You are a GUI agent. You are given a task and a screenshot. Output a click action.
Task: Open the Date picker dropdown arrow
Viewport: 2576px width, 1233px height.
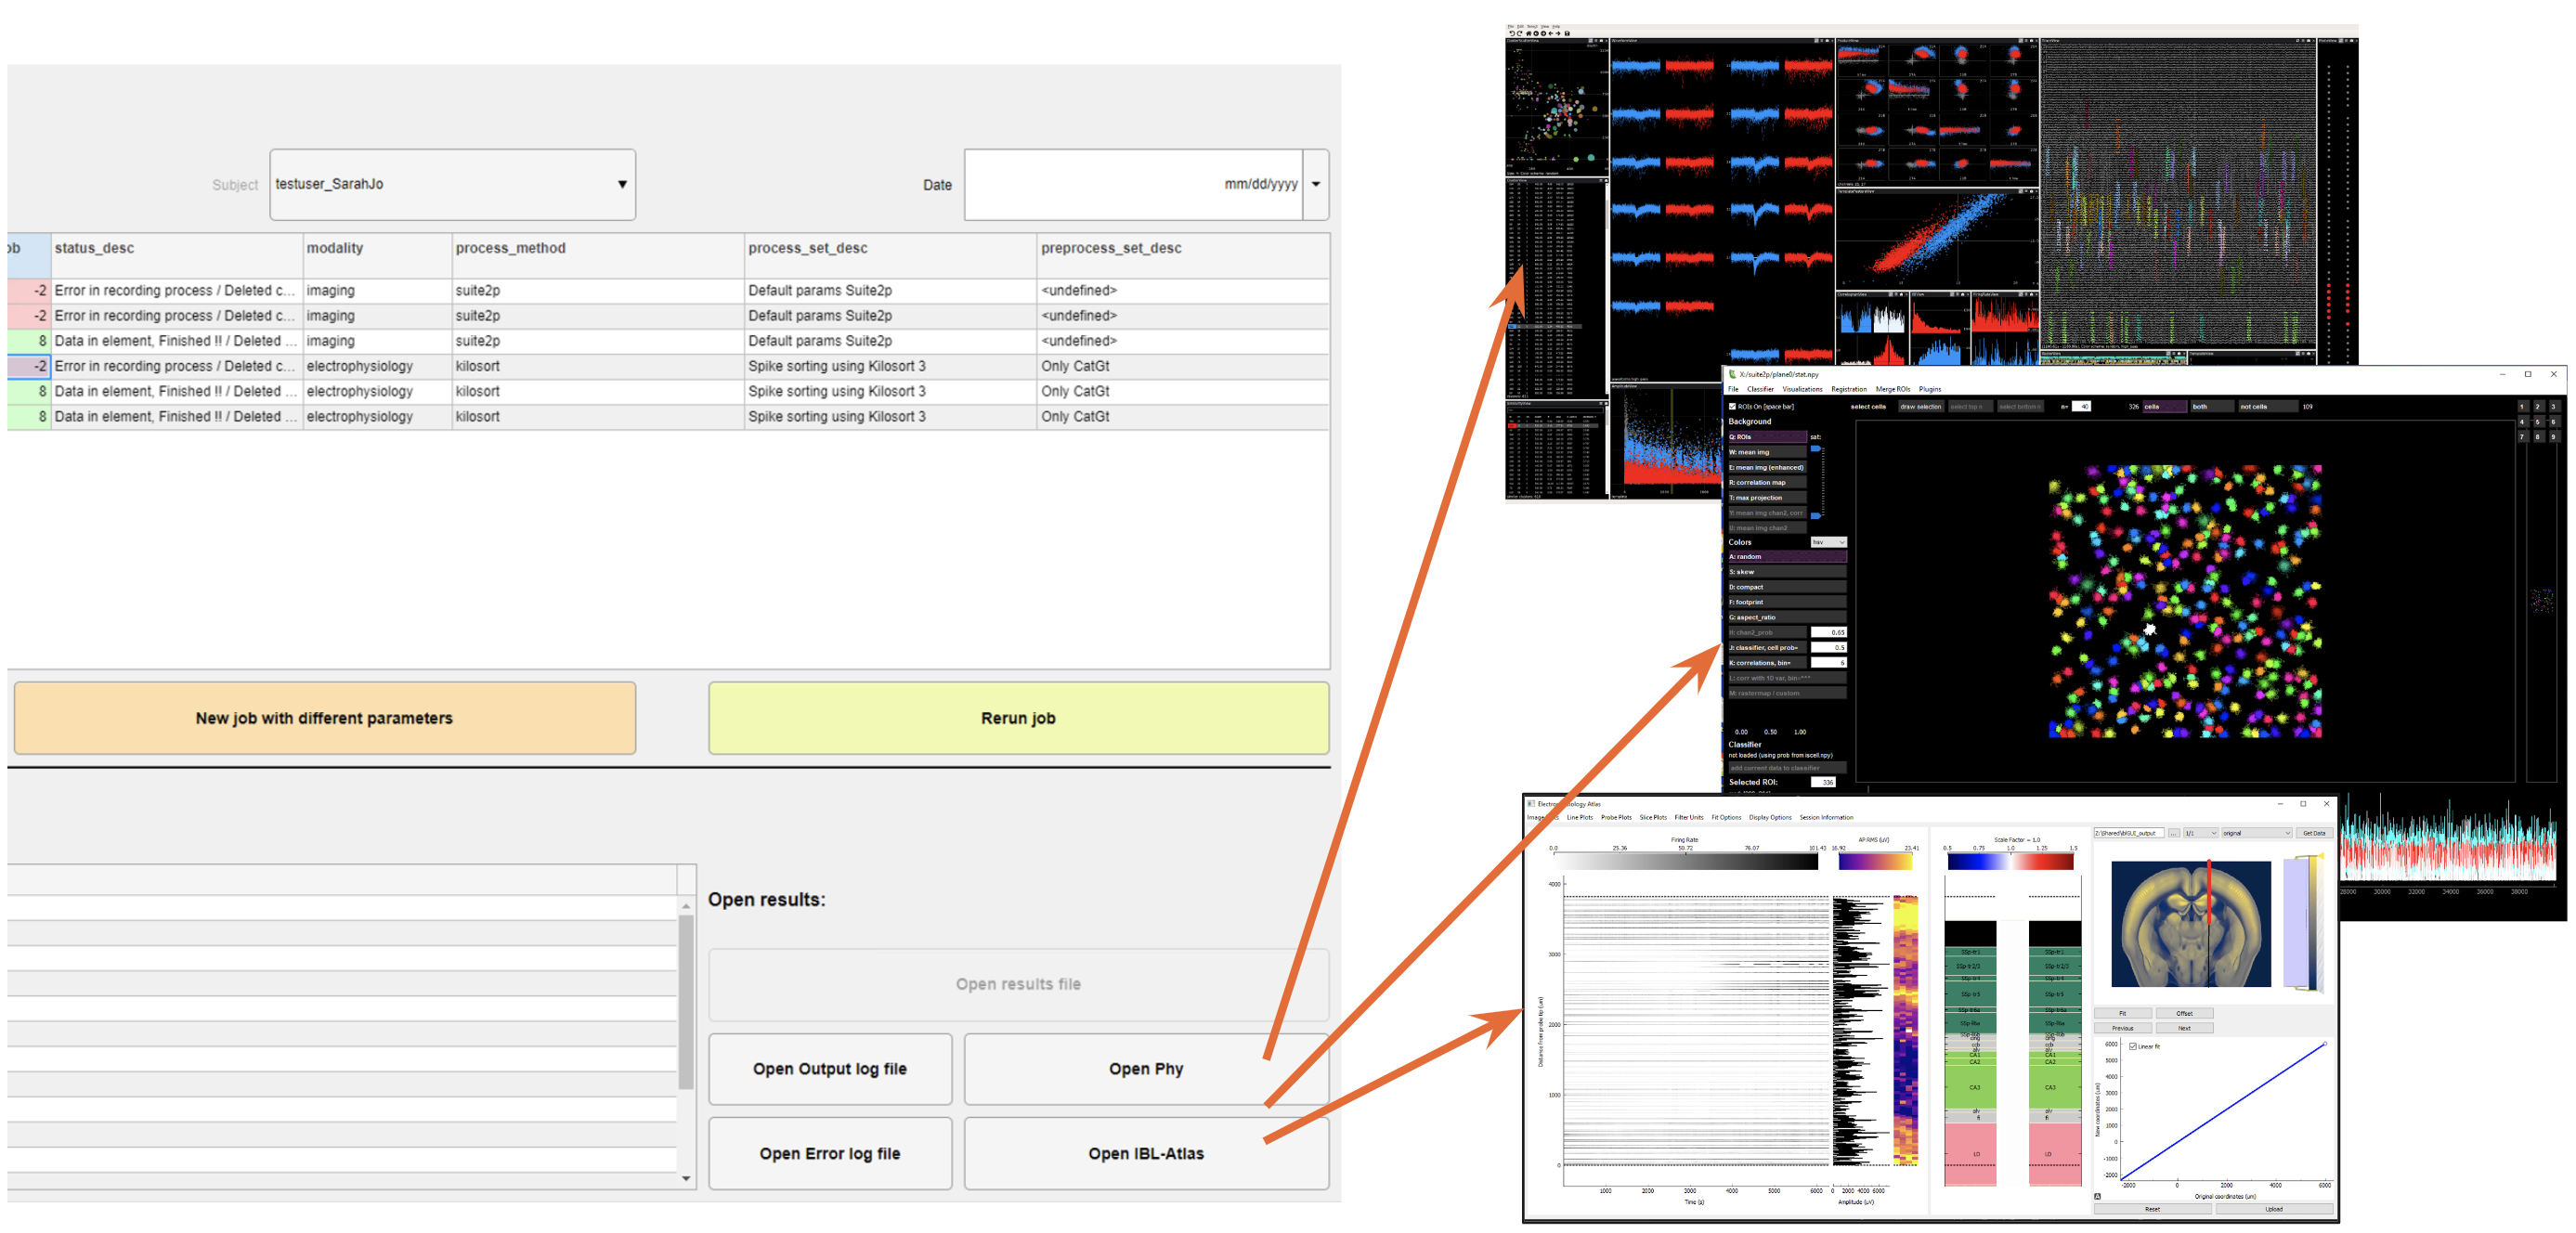pyautogui.click(x=1316, y=185)
